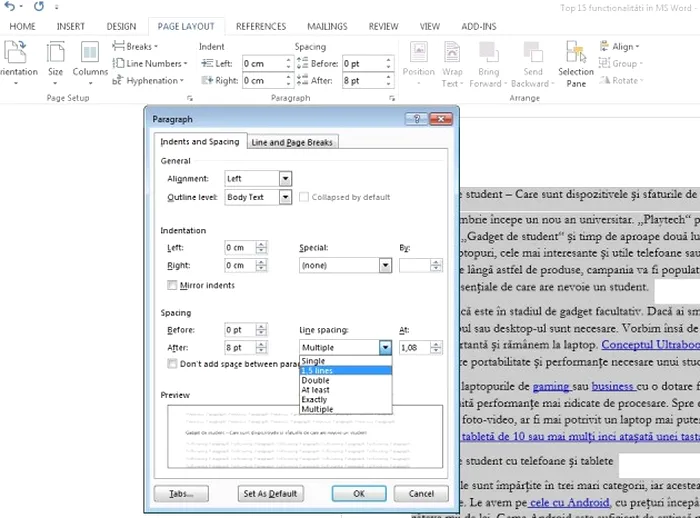Click the dialog Indentation Left field
The height and width of the screenshot is (518, 700).
[x=240, y=247]
